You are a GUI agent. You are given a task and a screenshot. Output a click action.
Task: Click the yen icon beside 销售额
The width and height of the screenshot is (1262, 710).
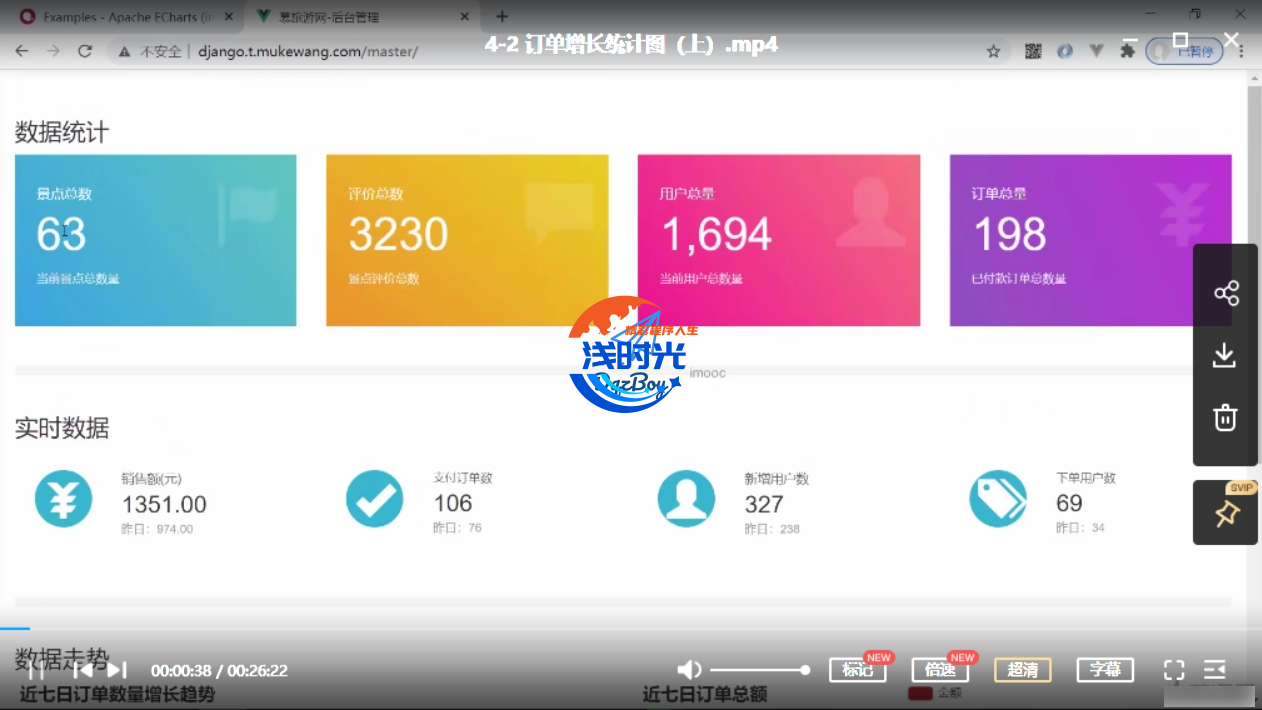tap(63, 498)
